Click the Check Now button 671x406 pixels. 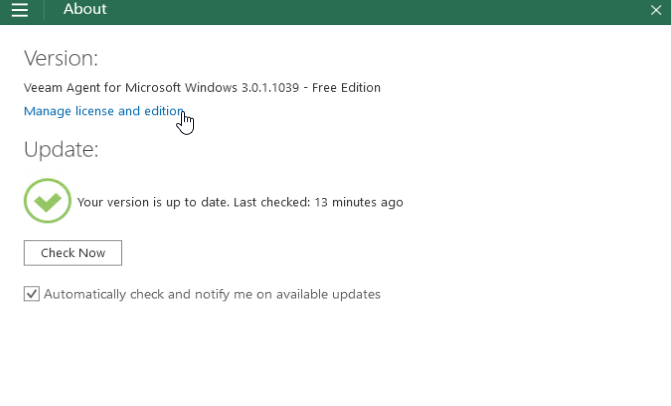[x=73, y=253]
